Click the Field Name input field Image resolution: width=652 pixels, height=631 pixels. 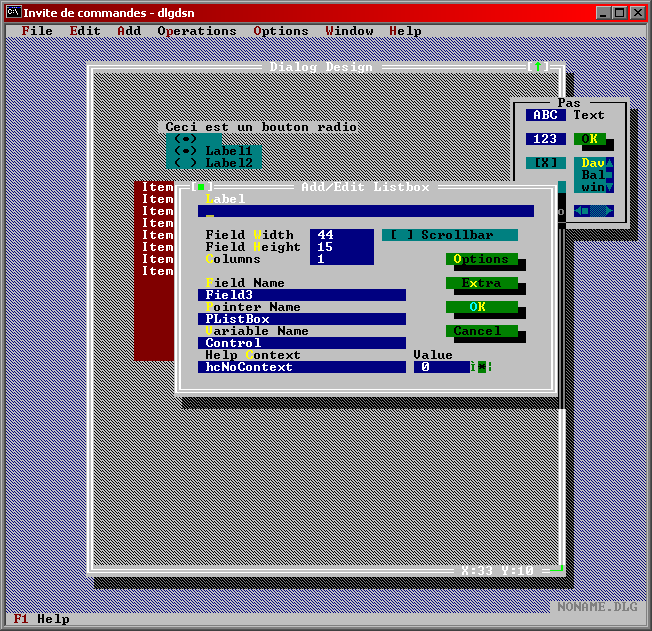tap(301, 295)
